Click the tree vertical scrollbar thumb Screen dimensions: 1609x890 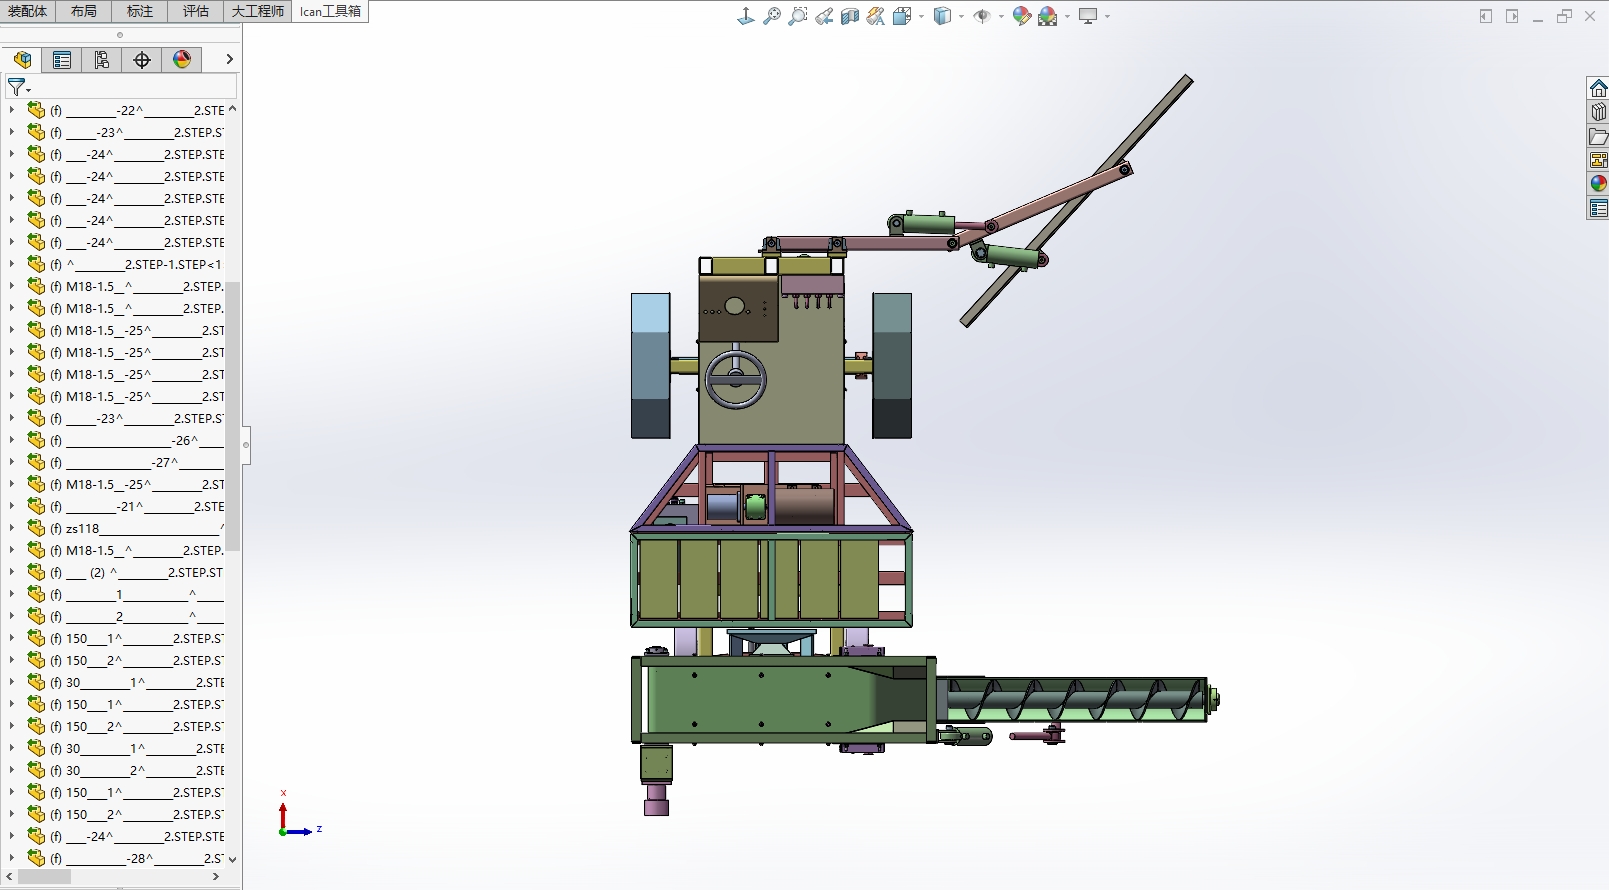pos(233,416)
